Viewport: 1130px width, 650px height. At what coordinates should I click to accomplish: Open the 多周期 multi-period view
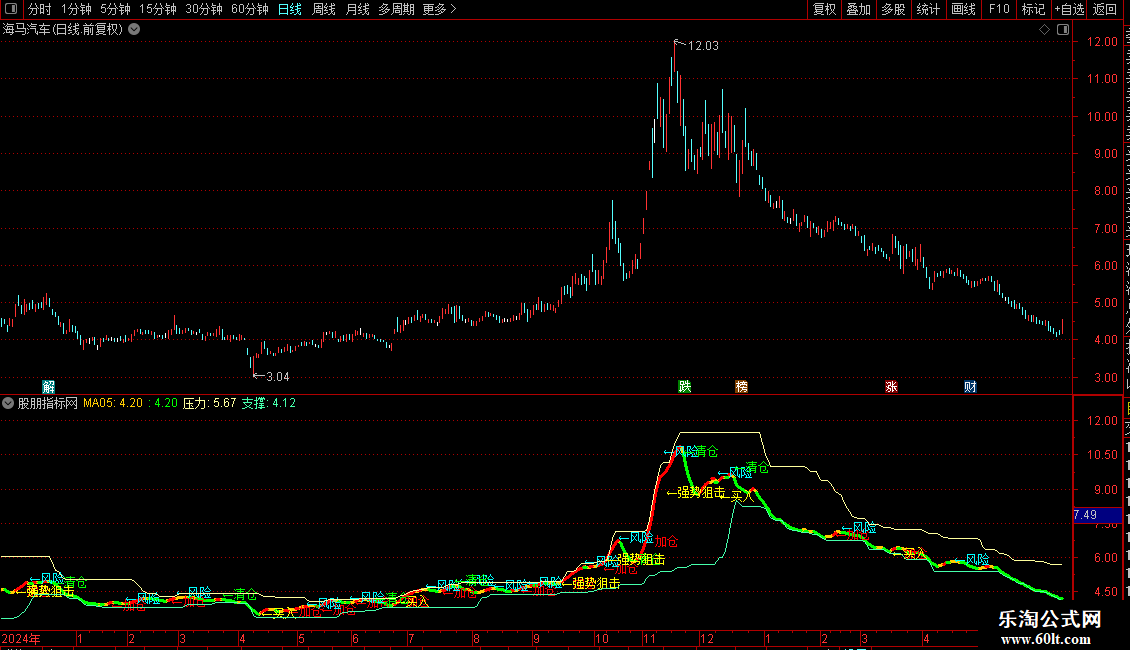[x=396, y=9]
